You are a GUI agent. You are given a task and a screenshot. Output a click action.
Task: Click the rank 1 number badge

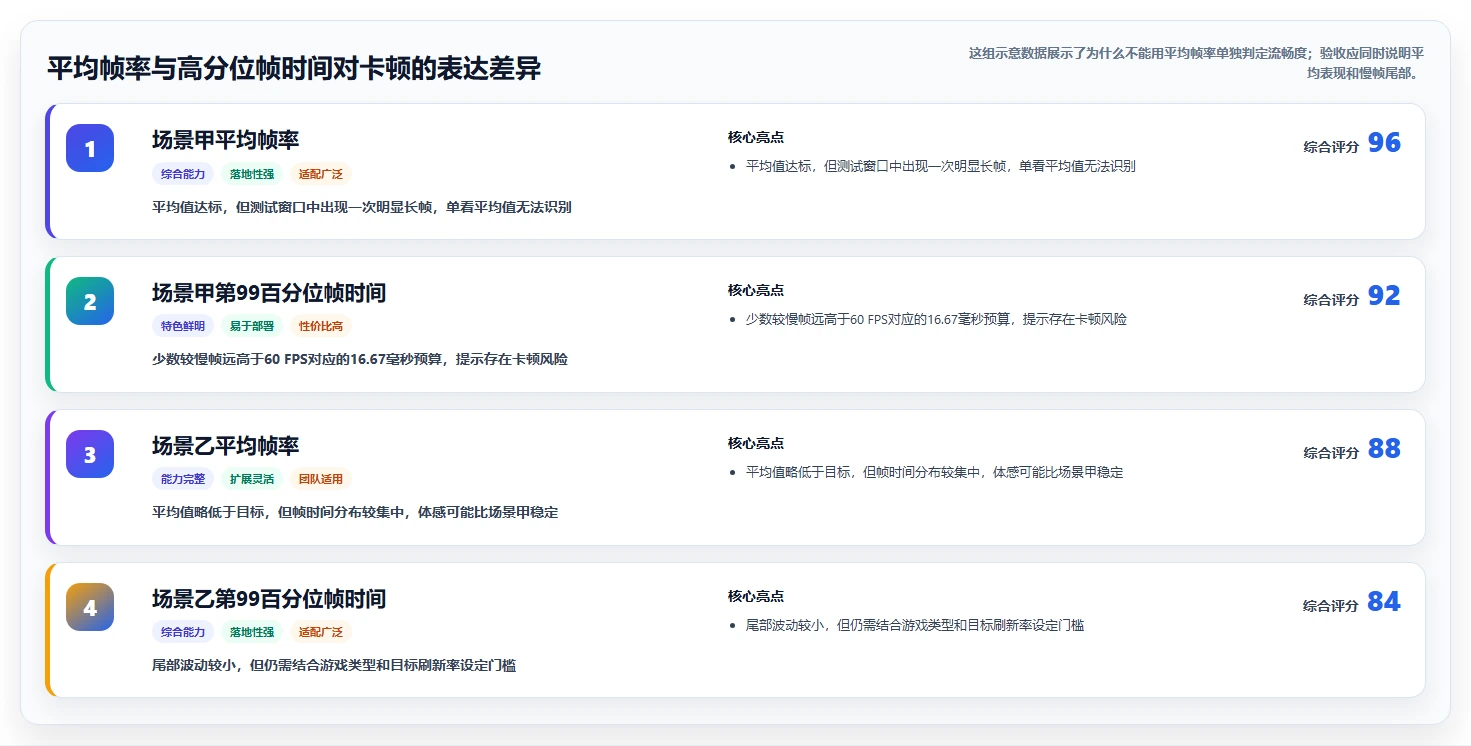click(x=90, y=148)
